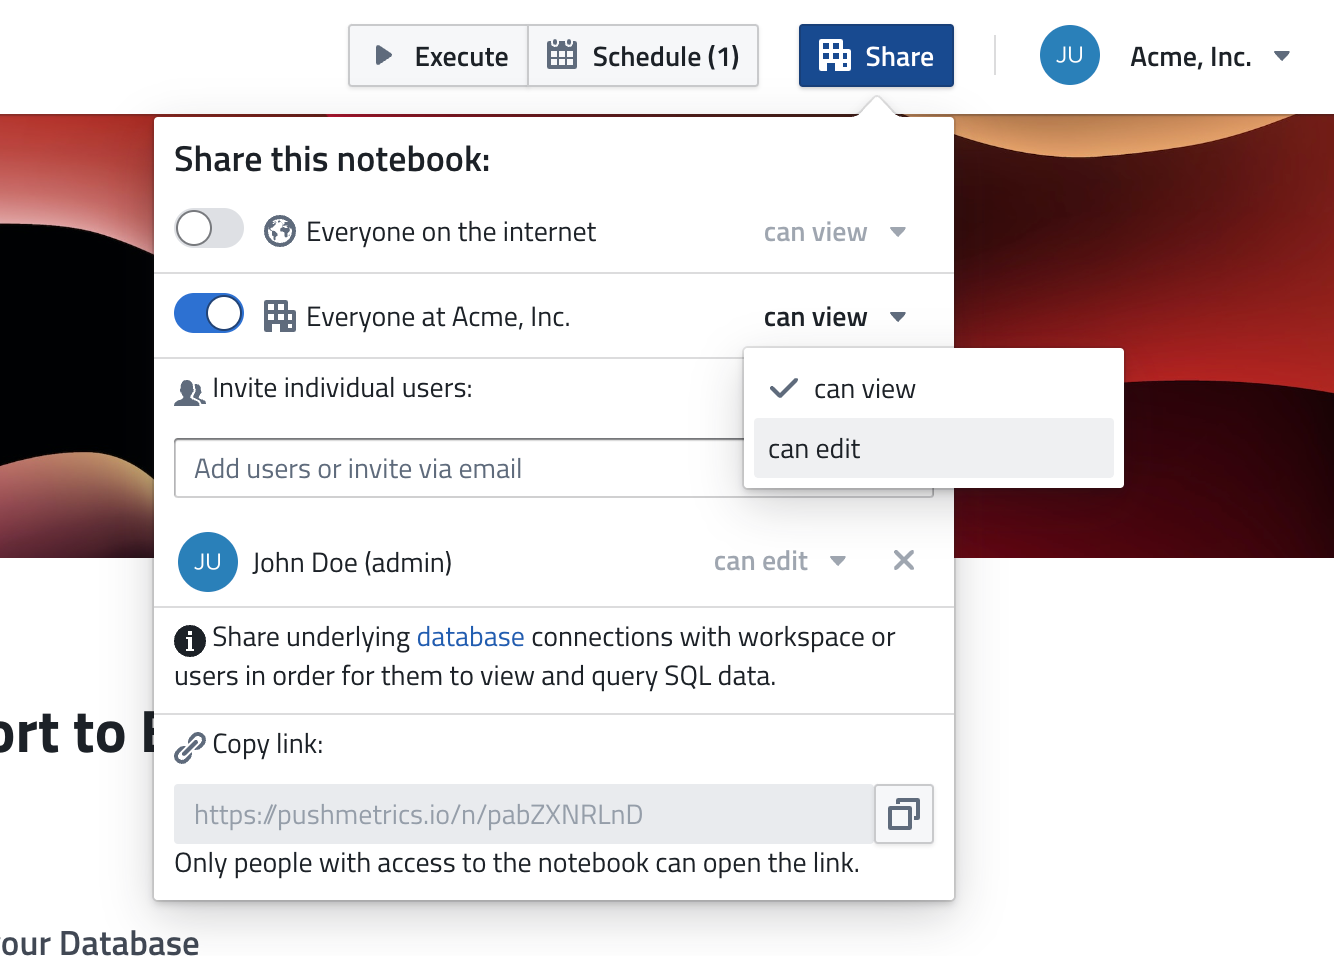Screen dimensions: 1334x956
Task: Collapse the Acme permission dropdown
Action: pyautogui.click(x=834, y=318)
